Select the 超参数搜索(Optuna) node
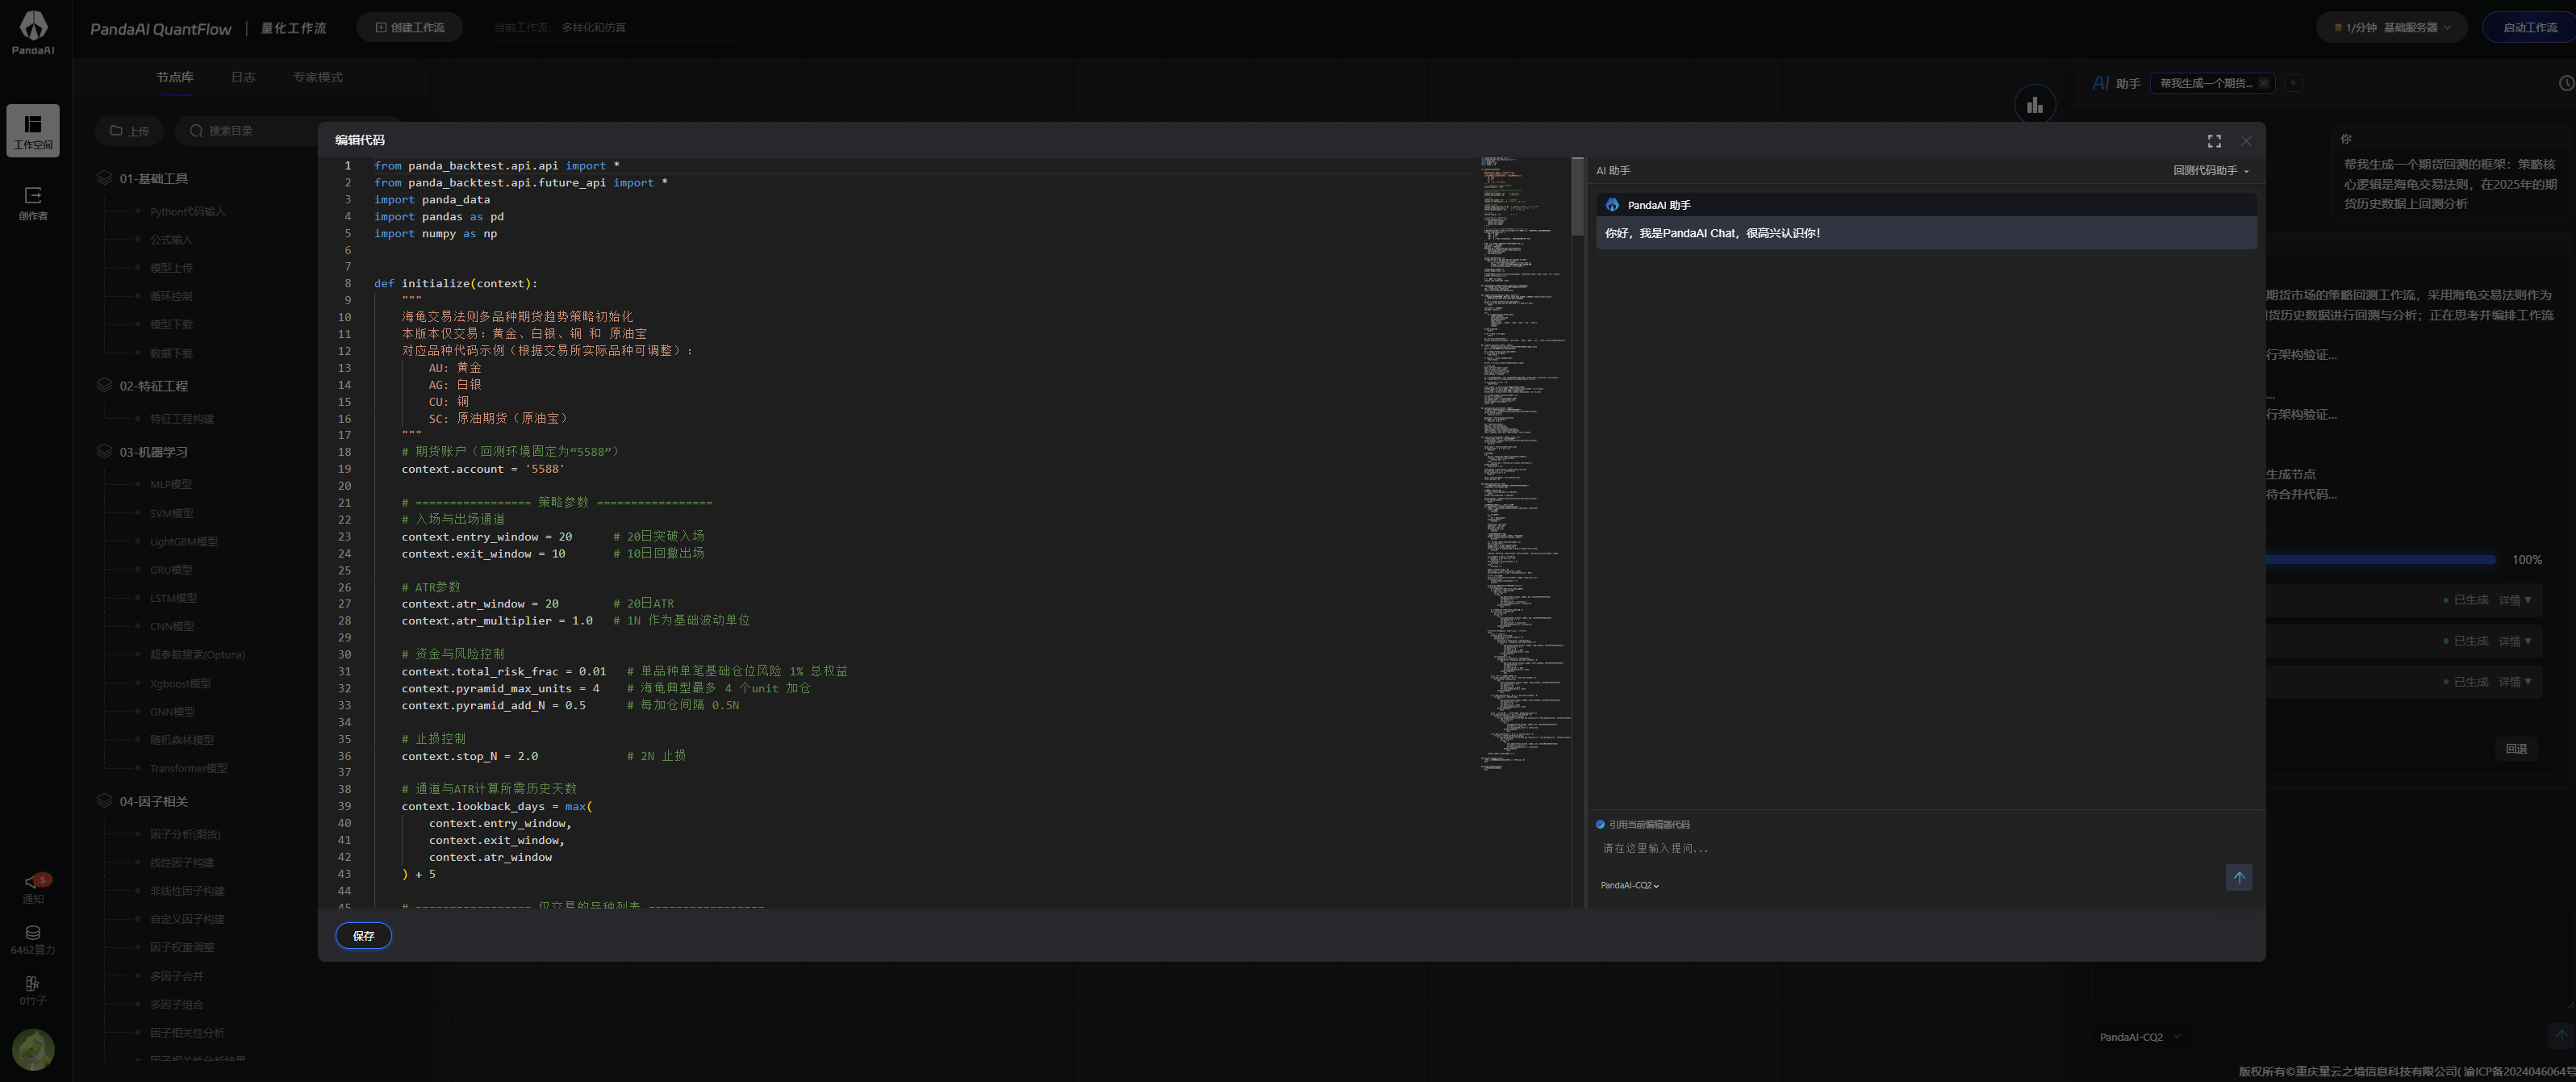Viewport: 2576px width, 1082px height. [197, 654]
